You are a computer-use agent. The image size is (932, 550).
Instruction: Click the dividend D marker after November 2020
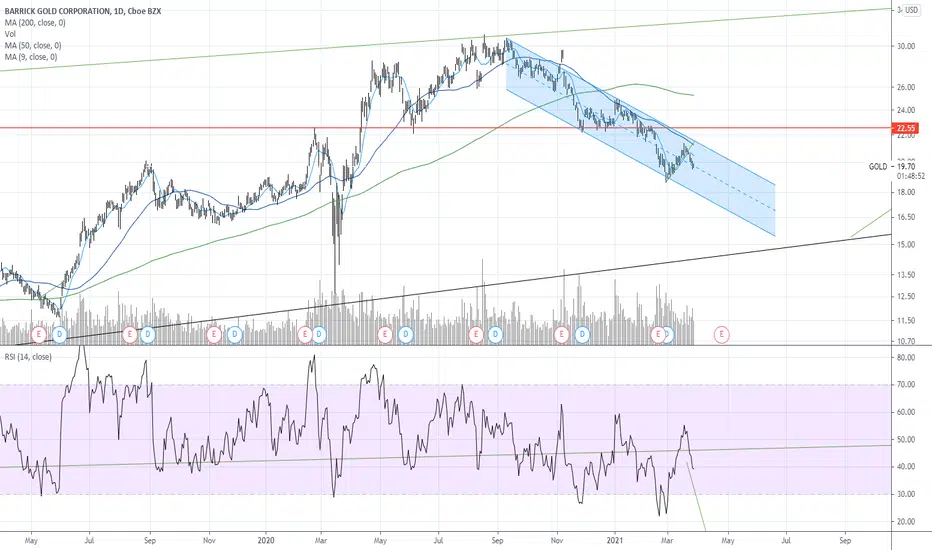[582, 335]
